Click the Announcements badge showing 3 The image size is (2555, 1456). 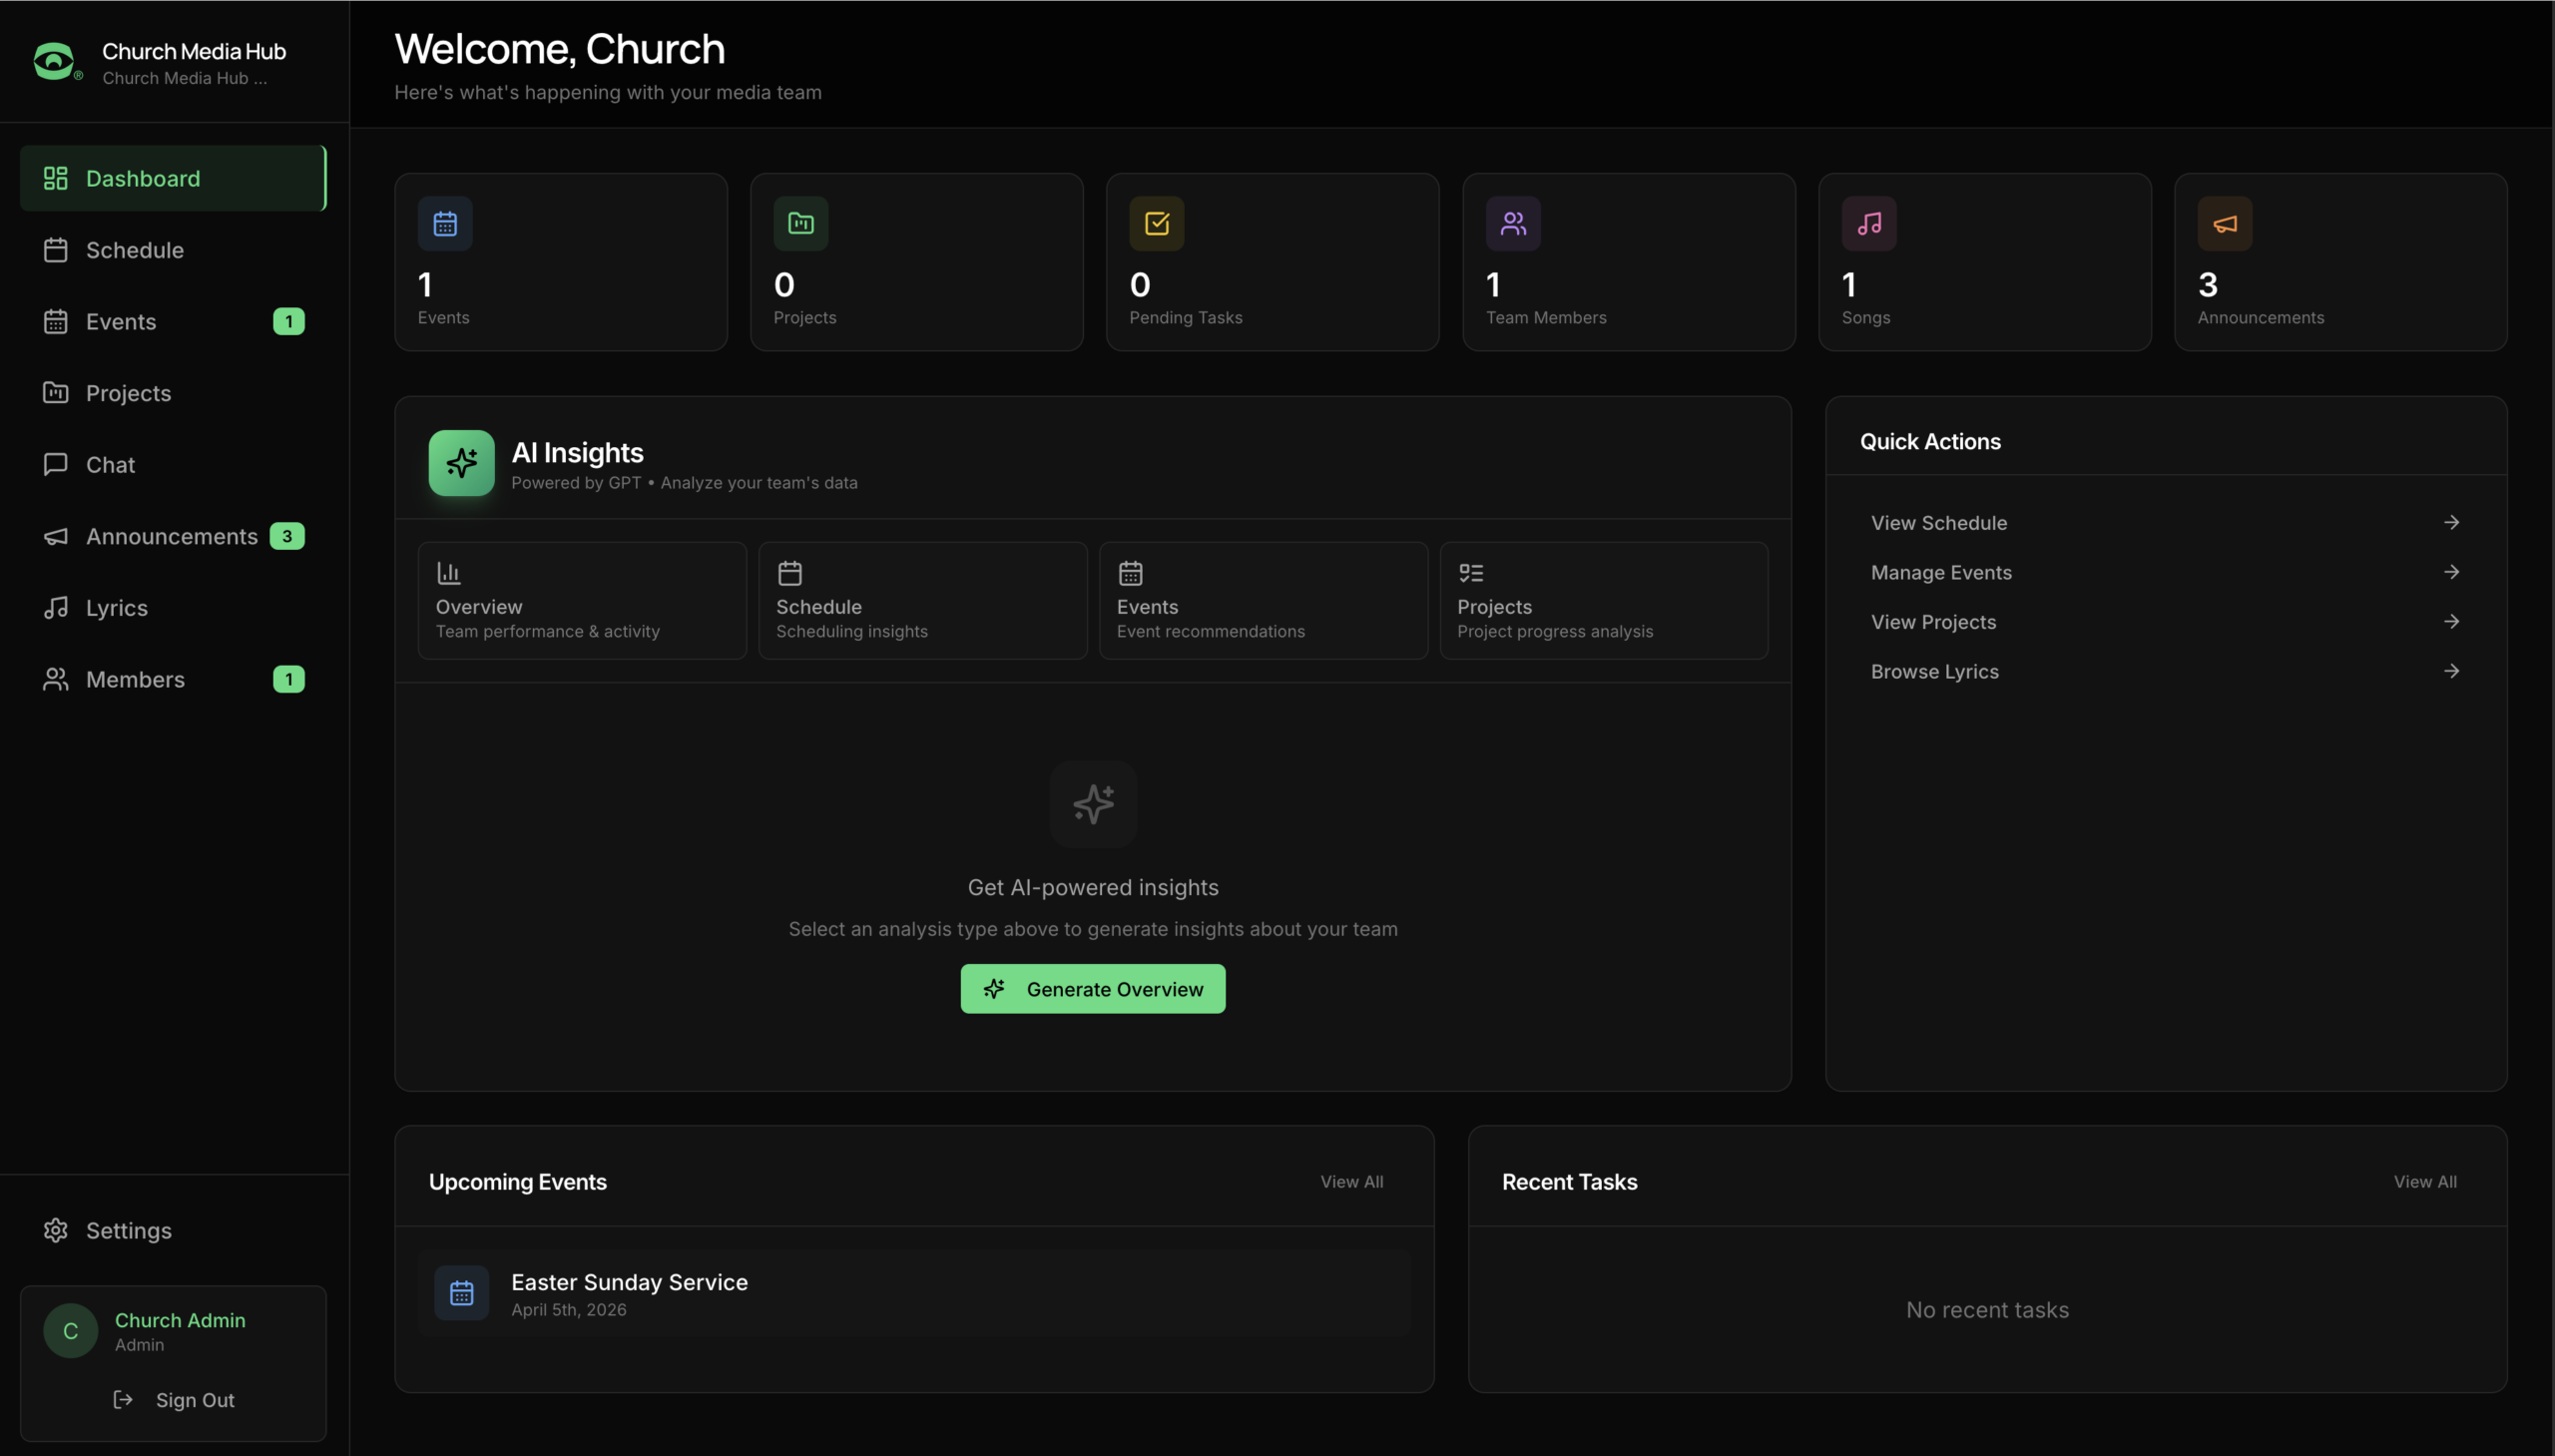(287, 536)
